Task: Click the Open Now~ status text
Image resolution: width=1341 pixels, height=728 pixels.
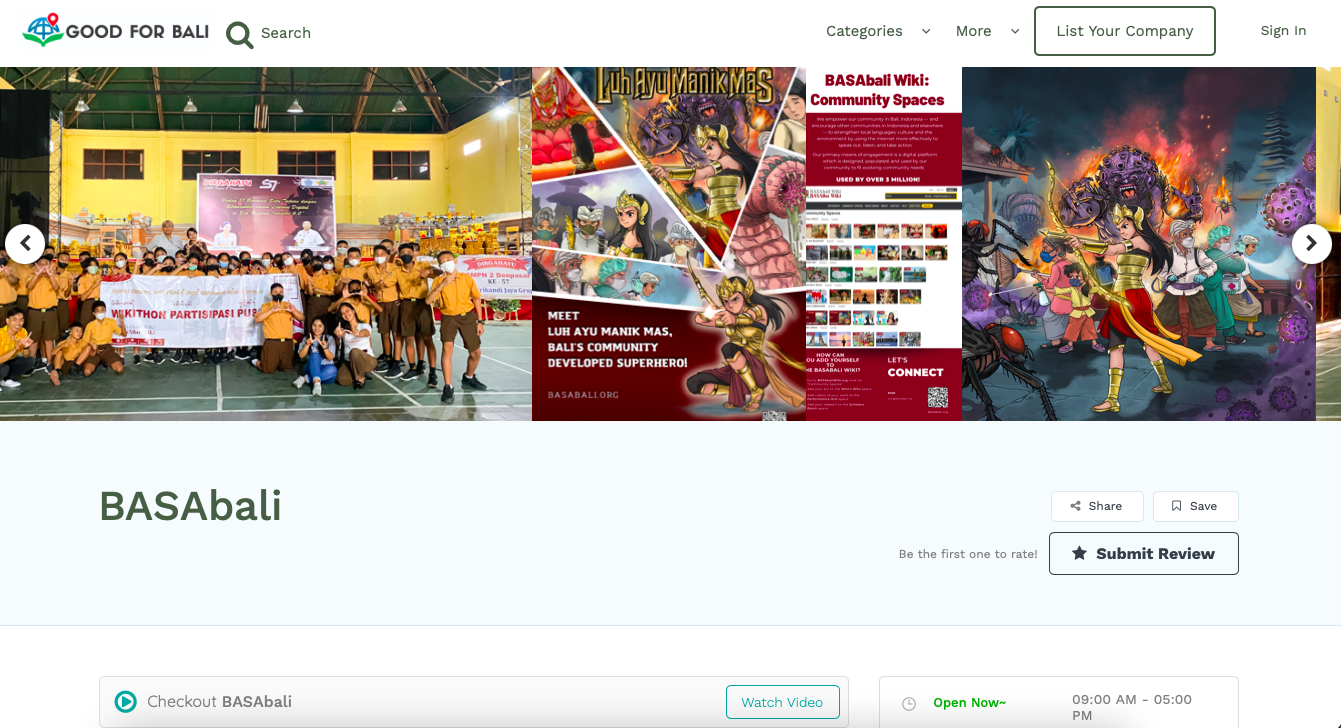Action: click(969, 703)
